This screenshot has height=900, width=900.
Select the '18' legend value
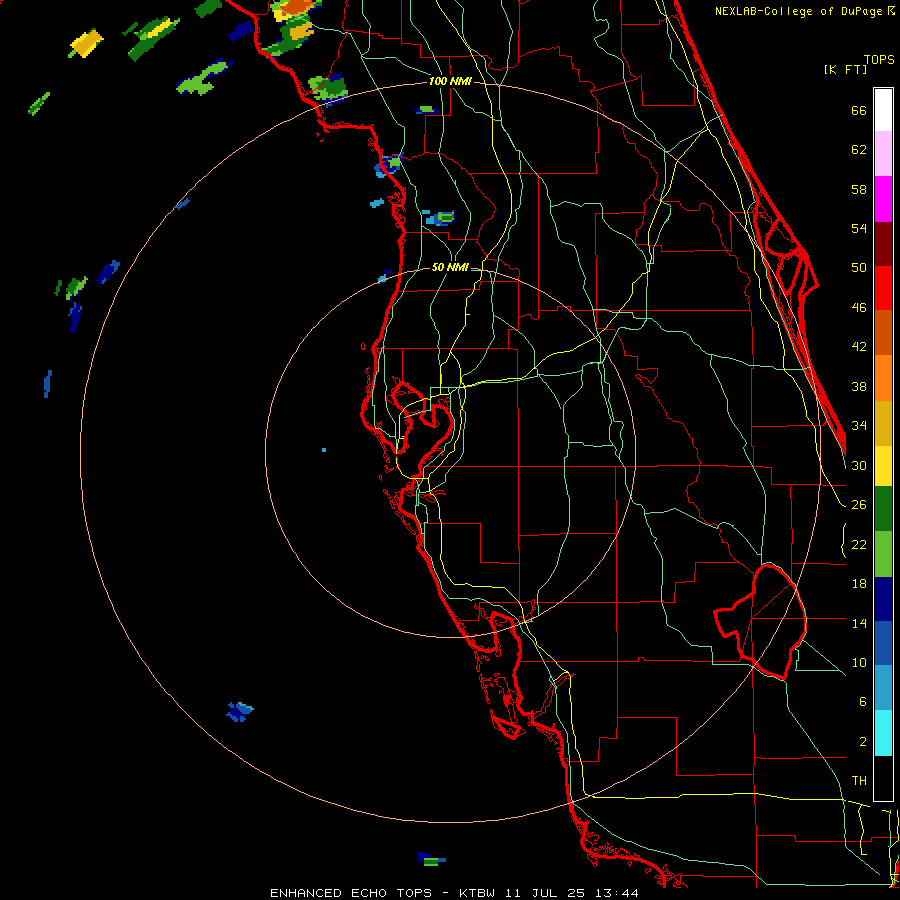859,584
